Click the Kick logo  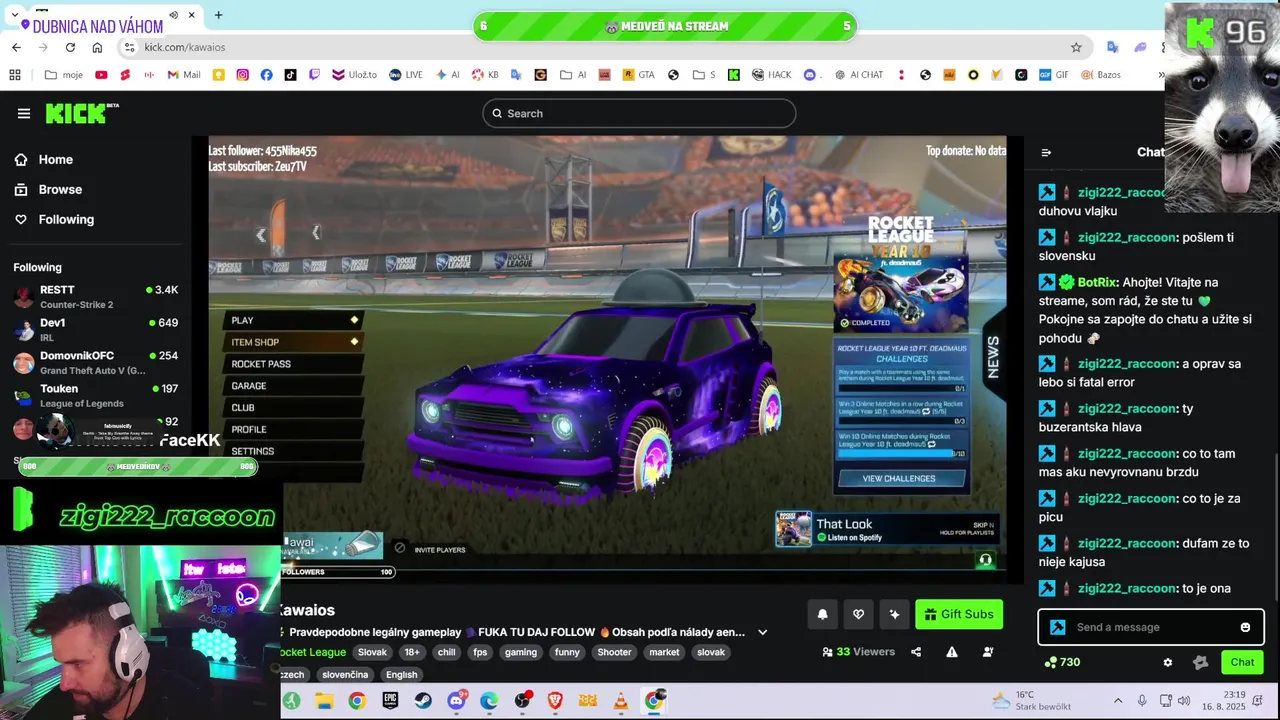81,113
